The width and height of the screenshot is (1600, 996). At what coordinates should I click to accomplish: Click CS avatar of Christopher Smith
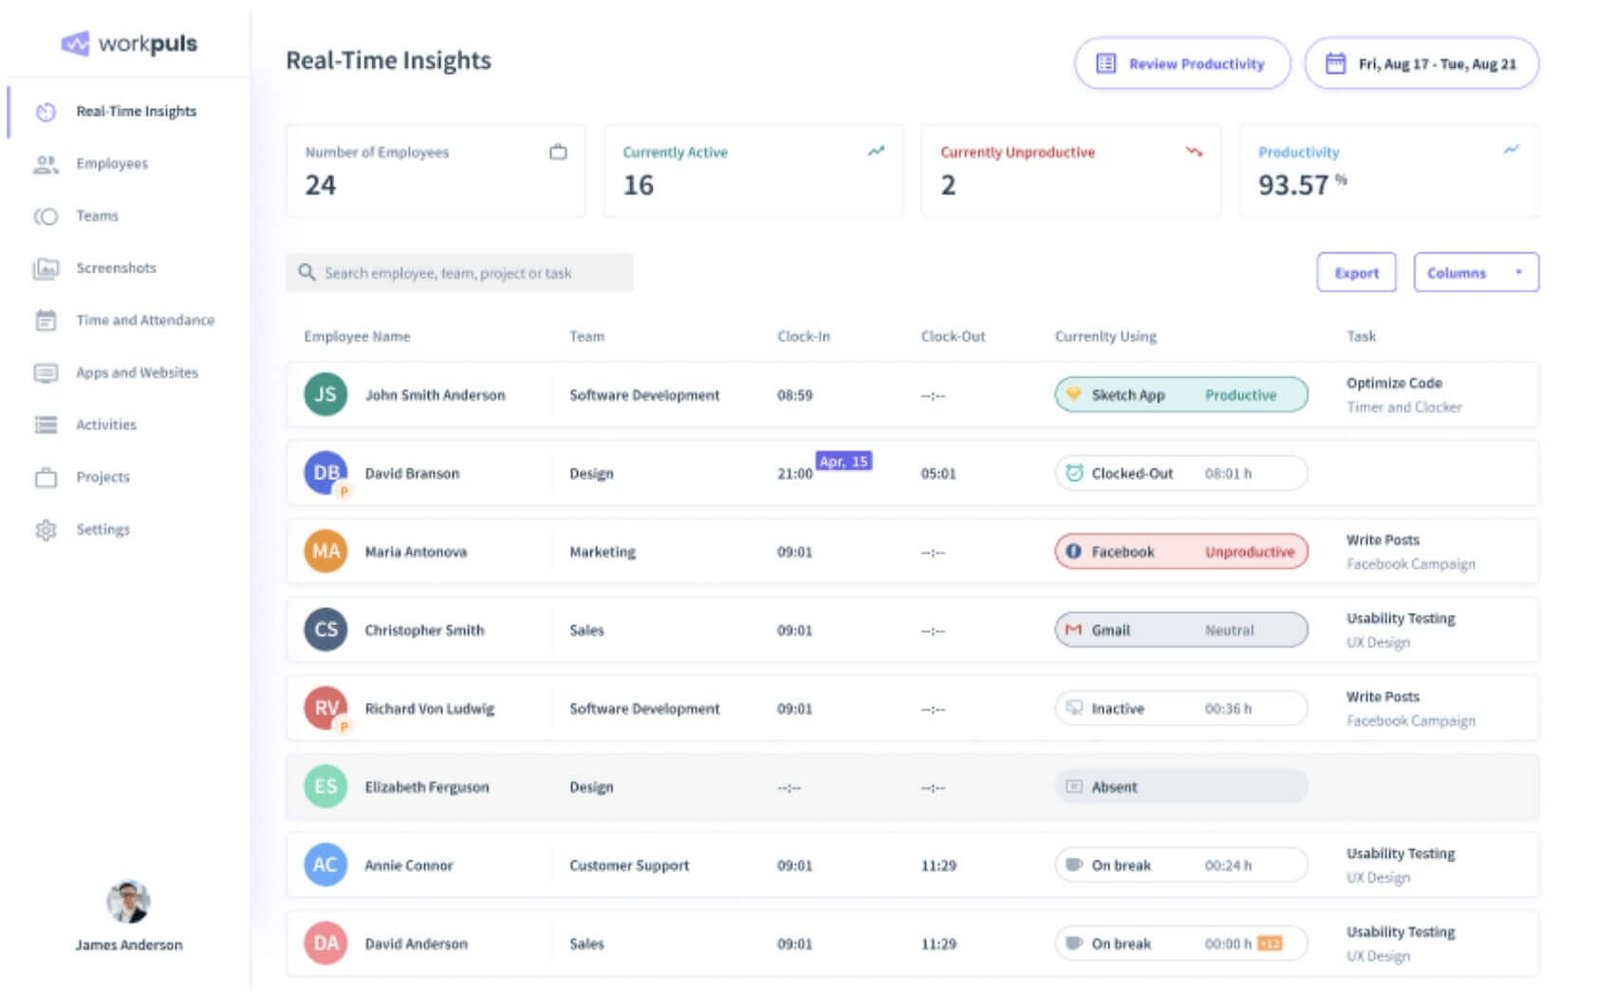tap(326, 629)
